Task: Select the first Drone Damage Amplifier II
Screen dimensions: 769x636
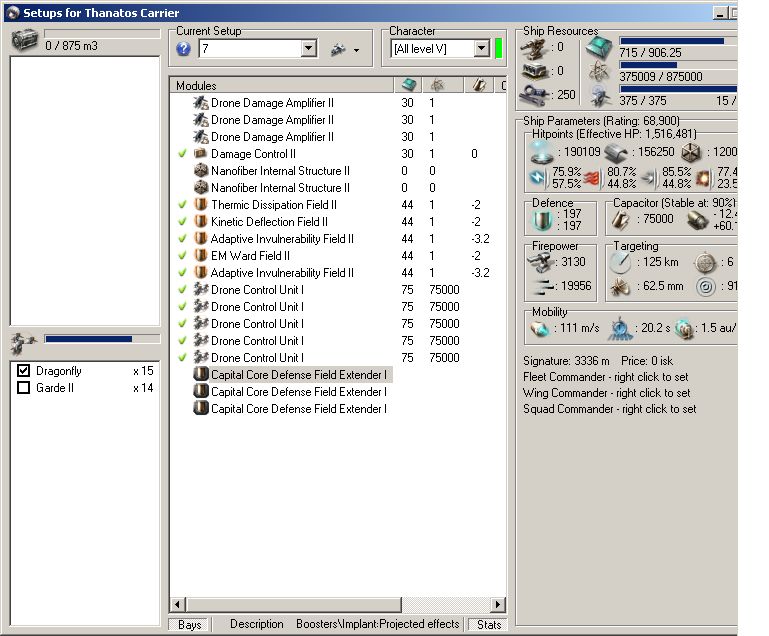Action: pyautogui.click(x=272, y=102)
